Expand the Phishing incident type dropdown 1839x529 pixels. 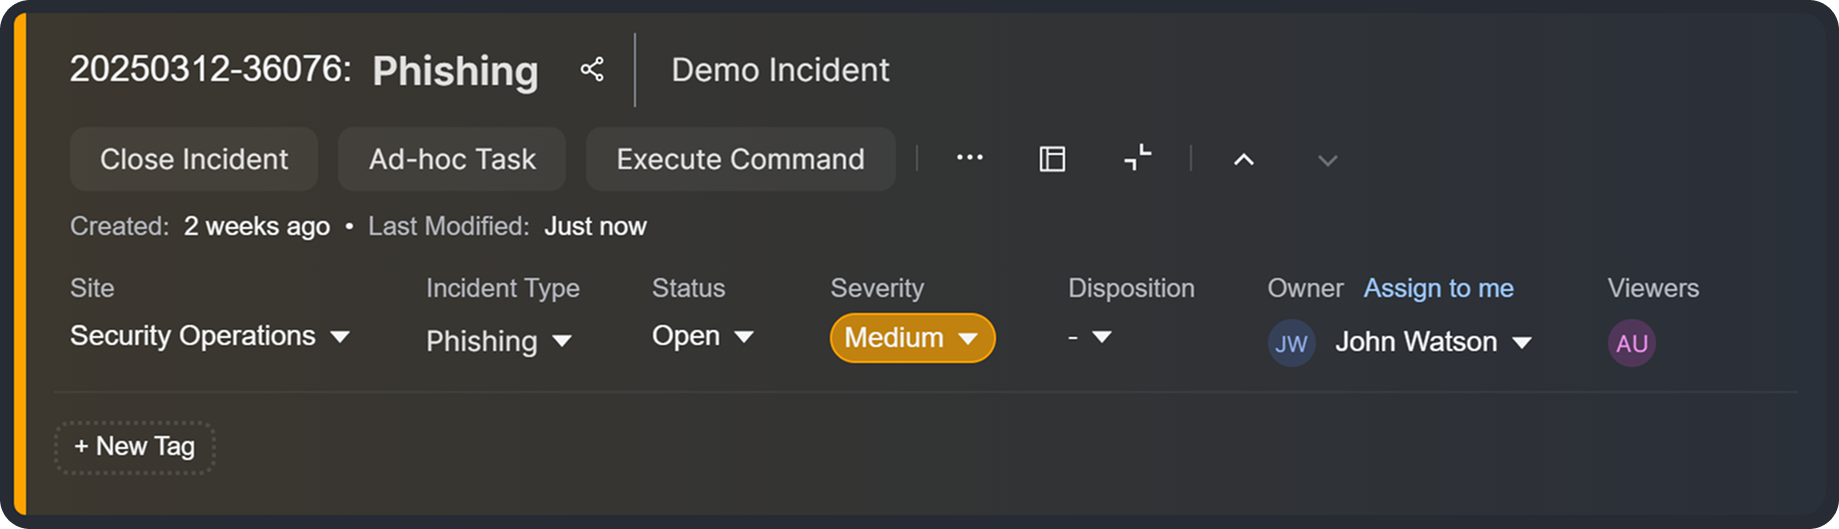tap(498, 341)
